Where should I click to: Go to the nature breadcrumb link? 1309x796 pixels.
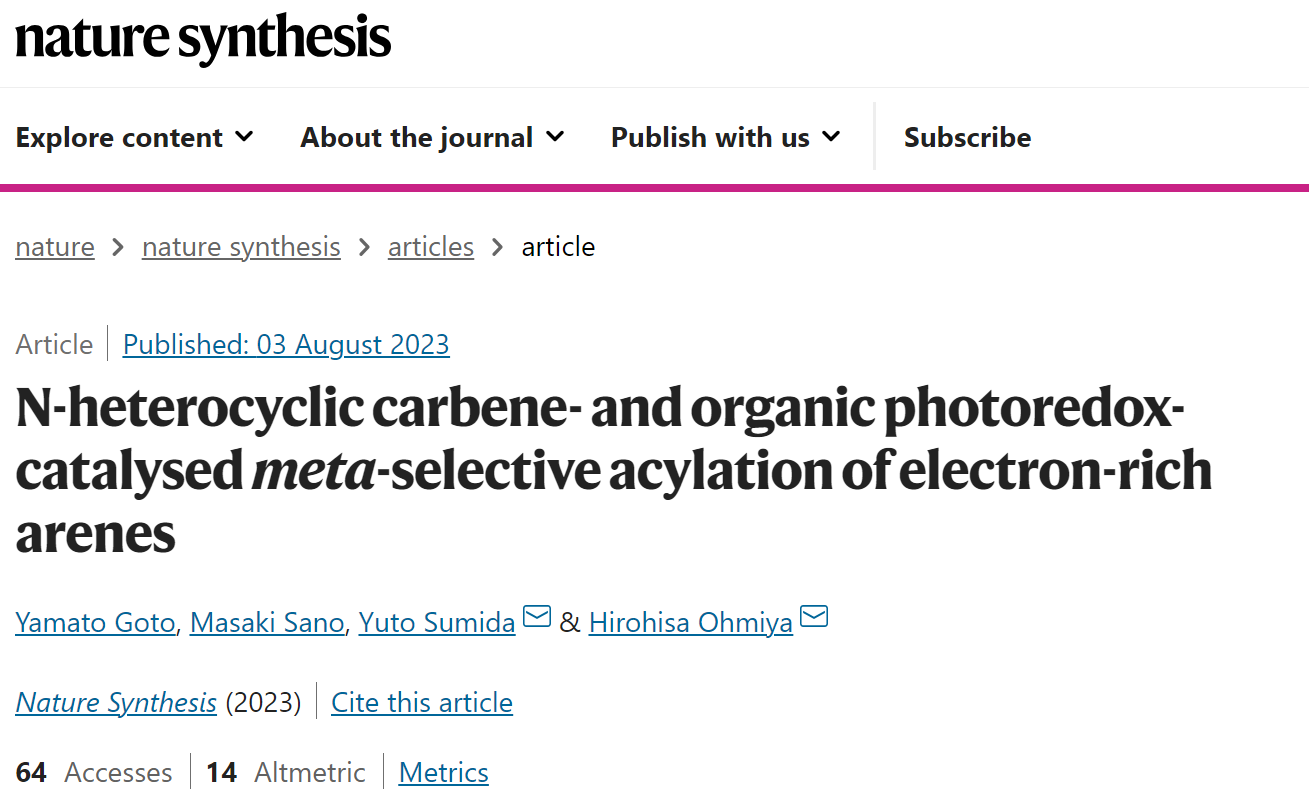(55, 246)
